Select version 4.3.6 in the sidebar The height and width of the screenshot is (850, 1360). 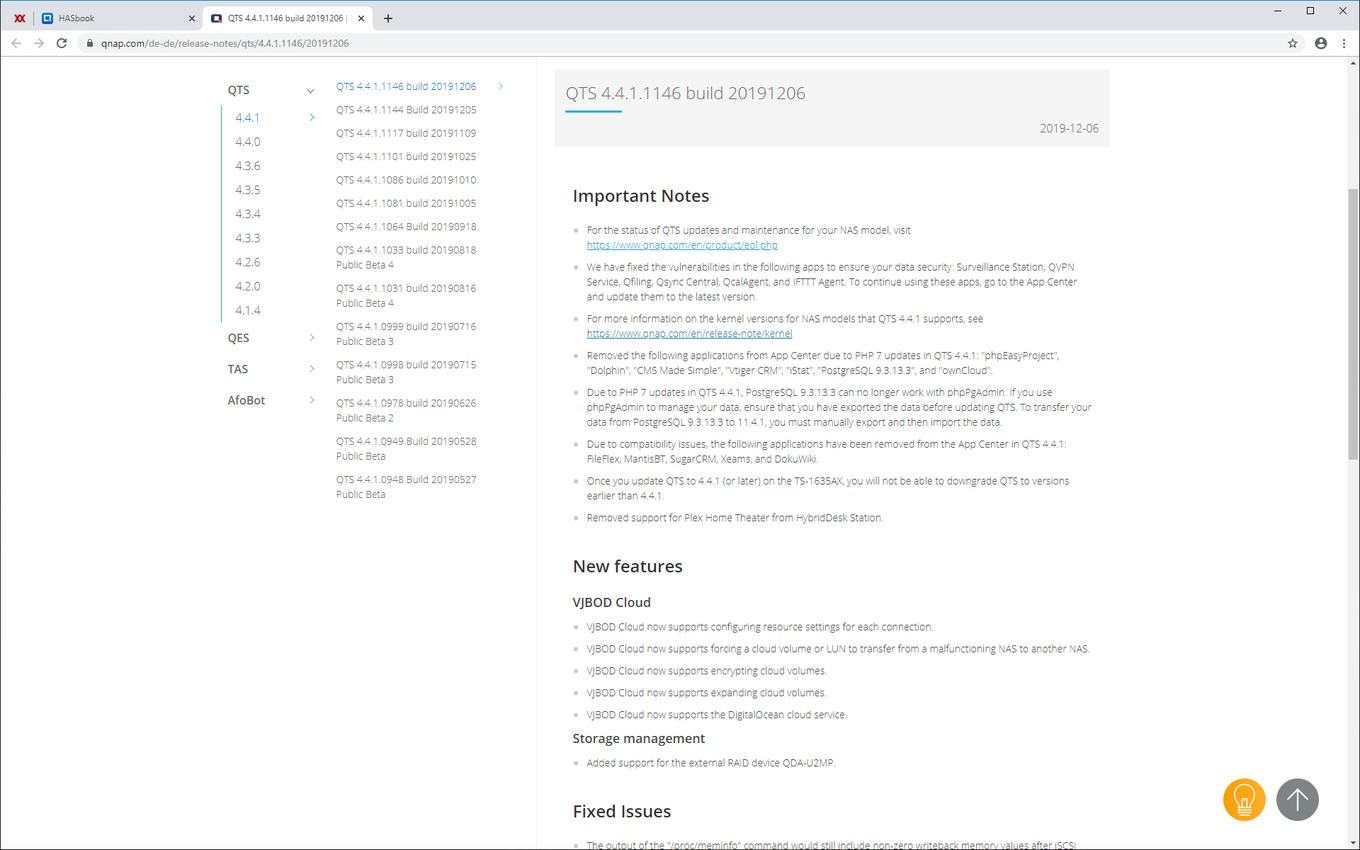(247, 166)
